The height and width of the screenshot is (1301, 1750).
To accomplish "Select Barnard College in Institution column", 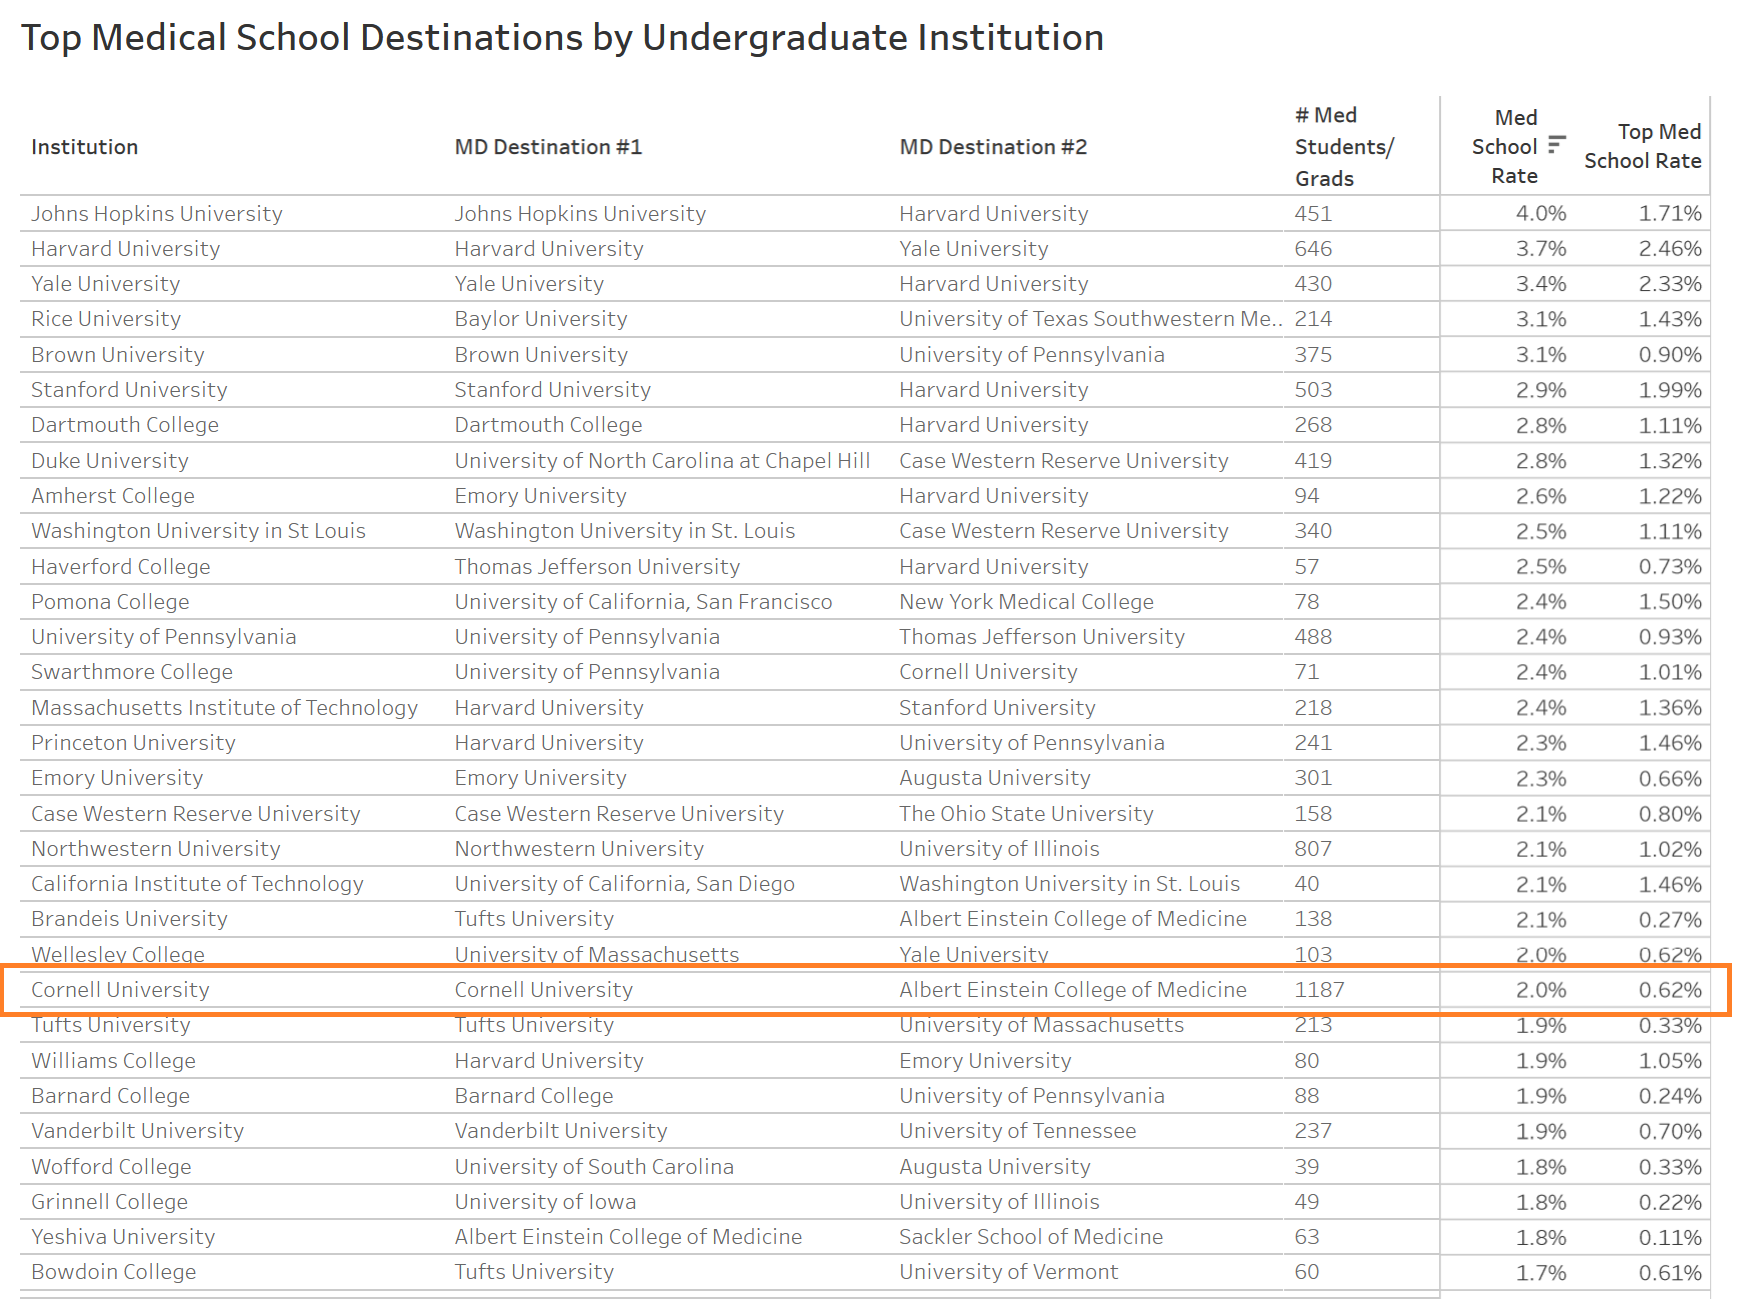I will tap(110, 1096).
